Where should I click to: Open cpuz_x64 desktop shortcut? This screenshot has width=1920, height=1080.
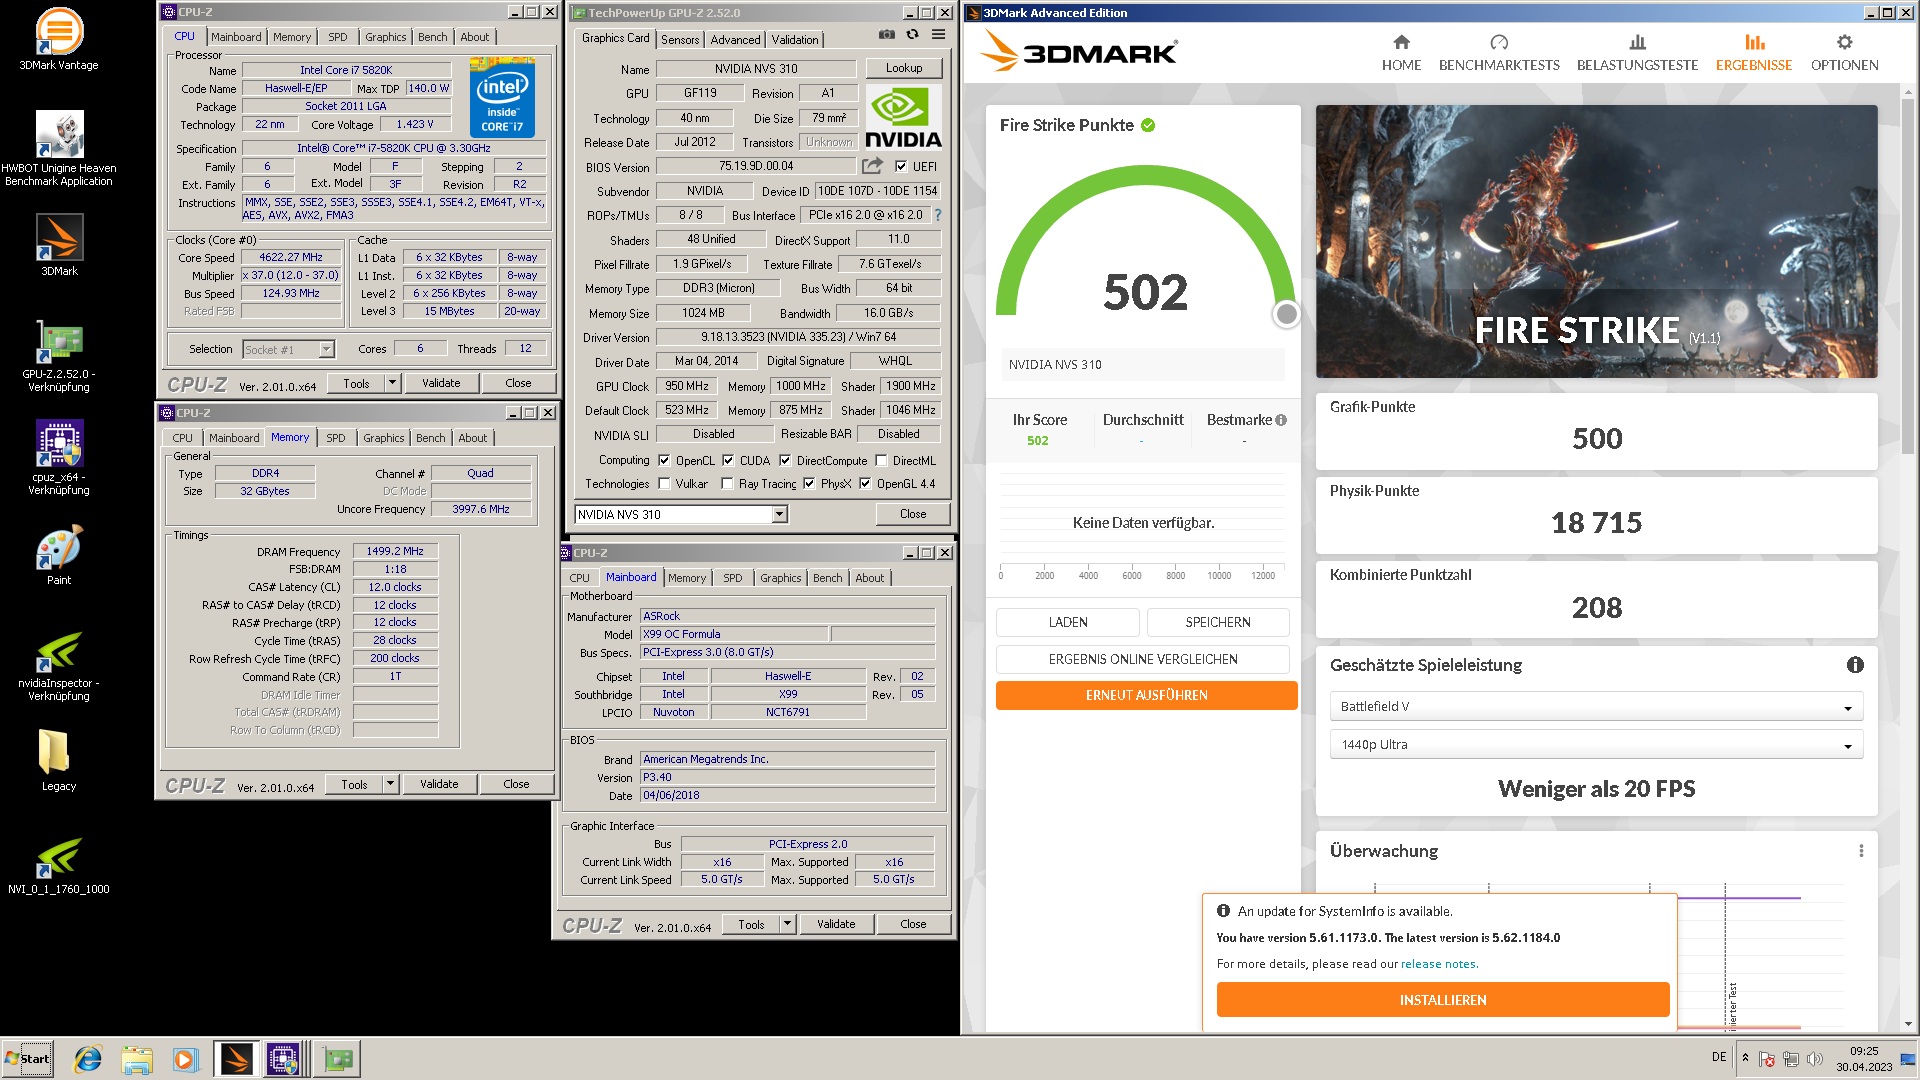pos(59,458)
